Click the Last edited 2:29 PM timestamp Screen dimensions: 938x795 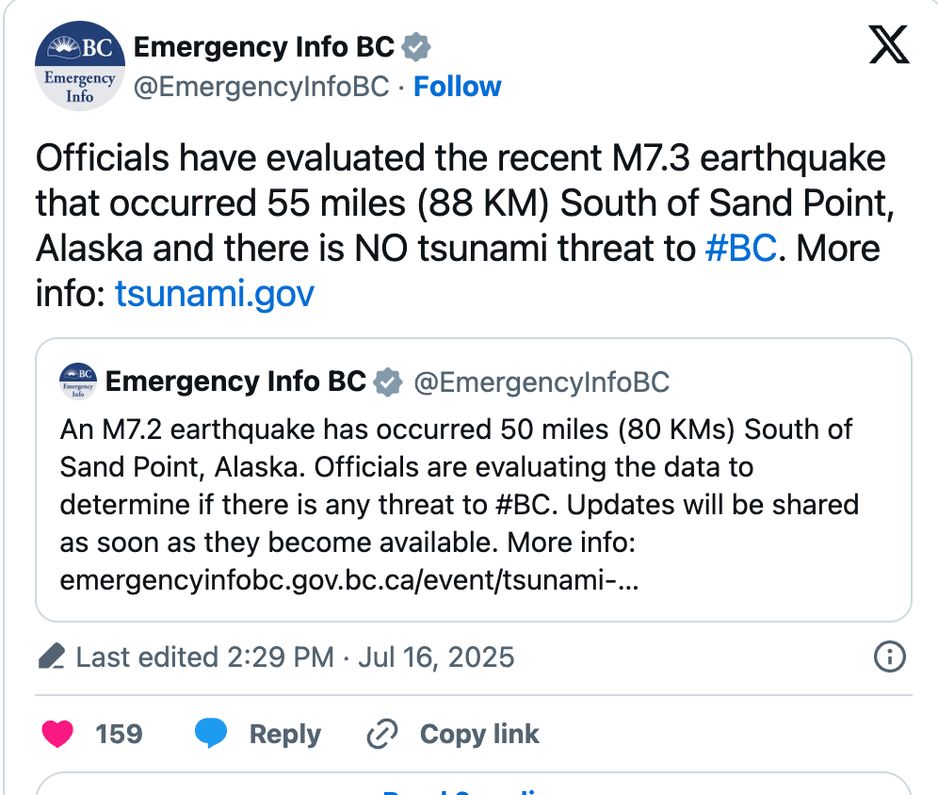click(295, 657)
